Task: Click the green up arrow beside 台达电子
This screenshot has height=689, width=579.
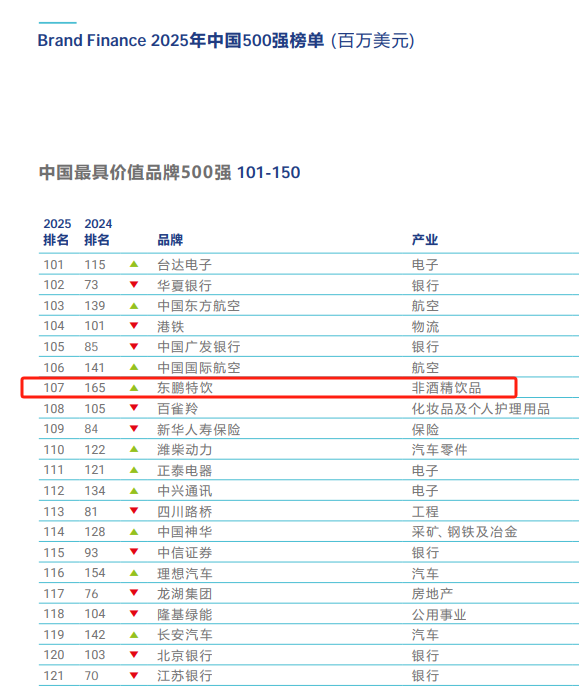Action: 134,264
